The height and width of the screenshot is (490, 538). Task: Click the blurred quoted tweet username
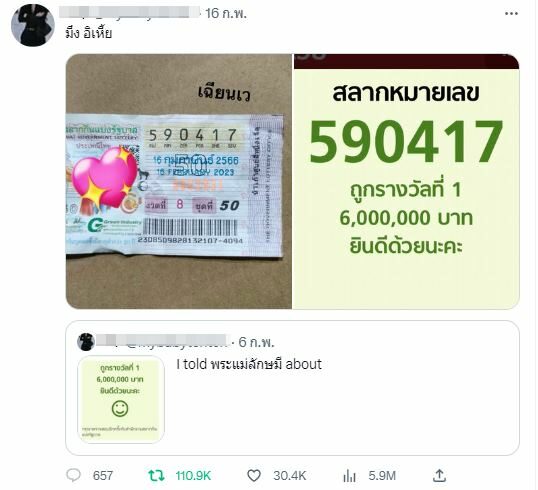[162, 341]
